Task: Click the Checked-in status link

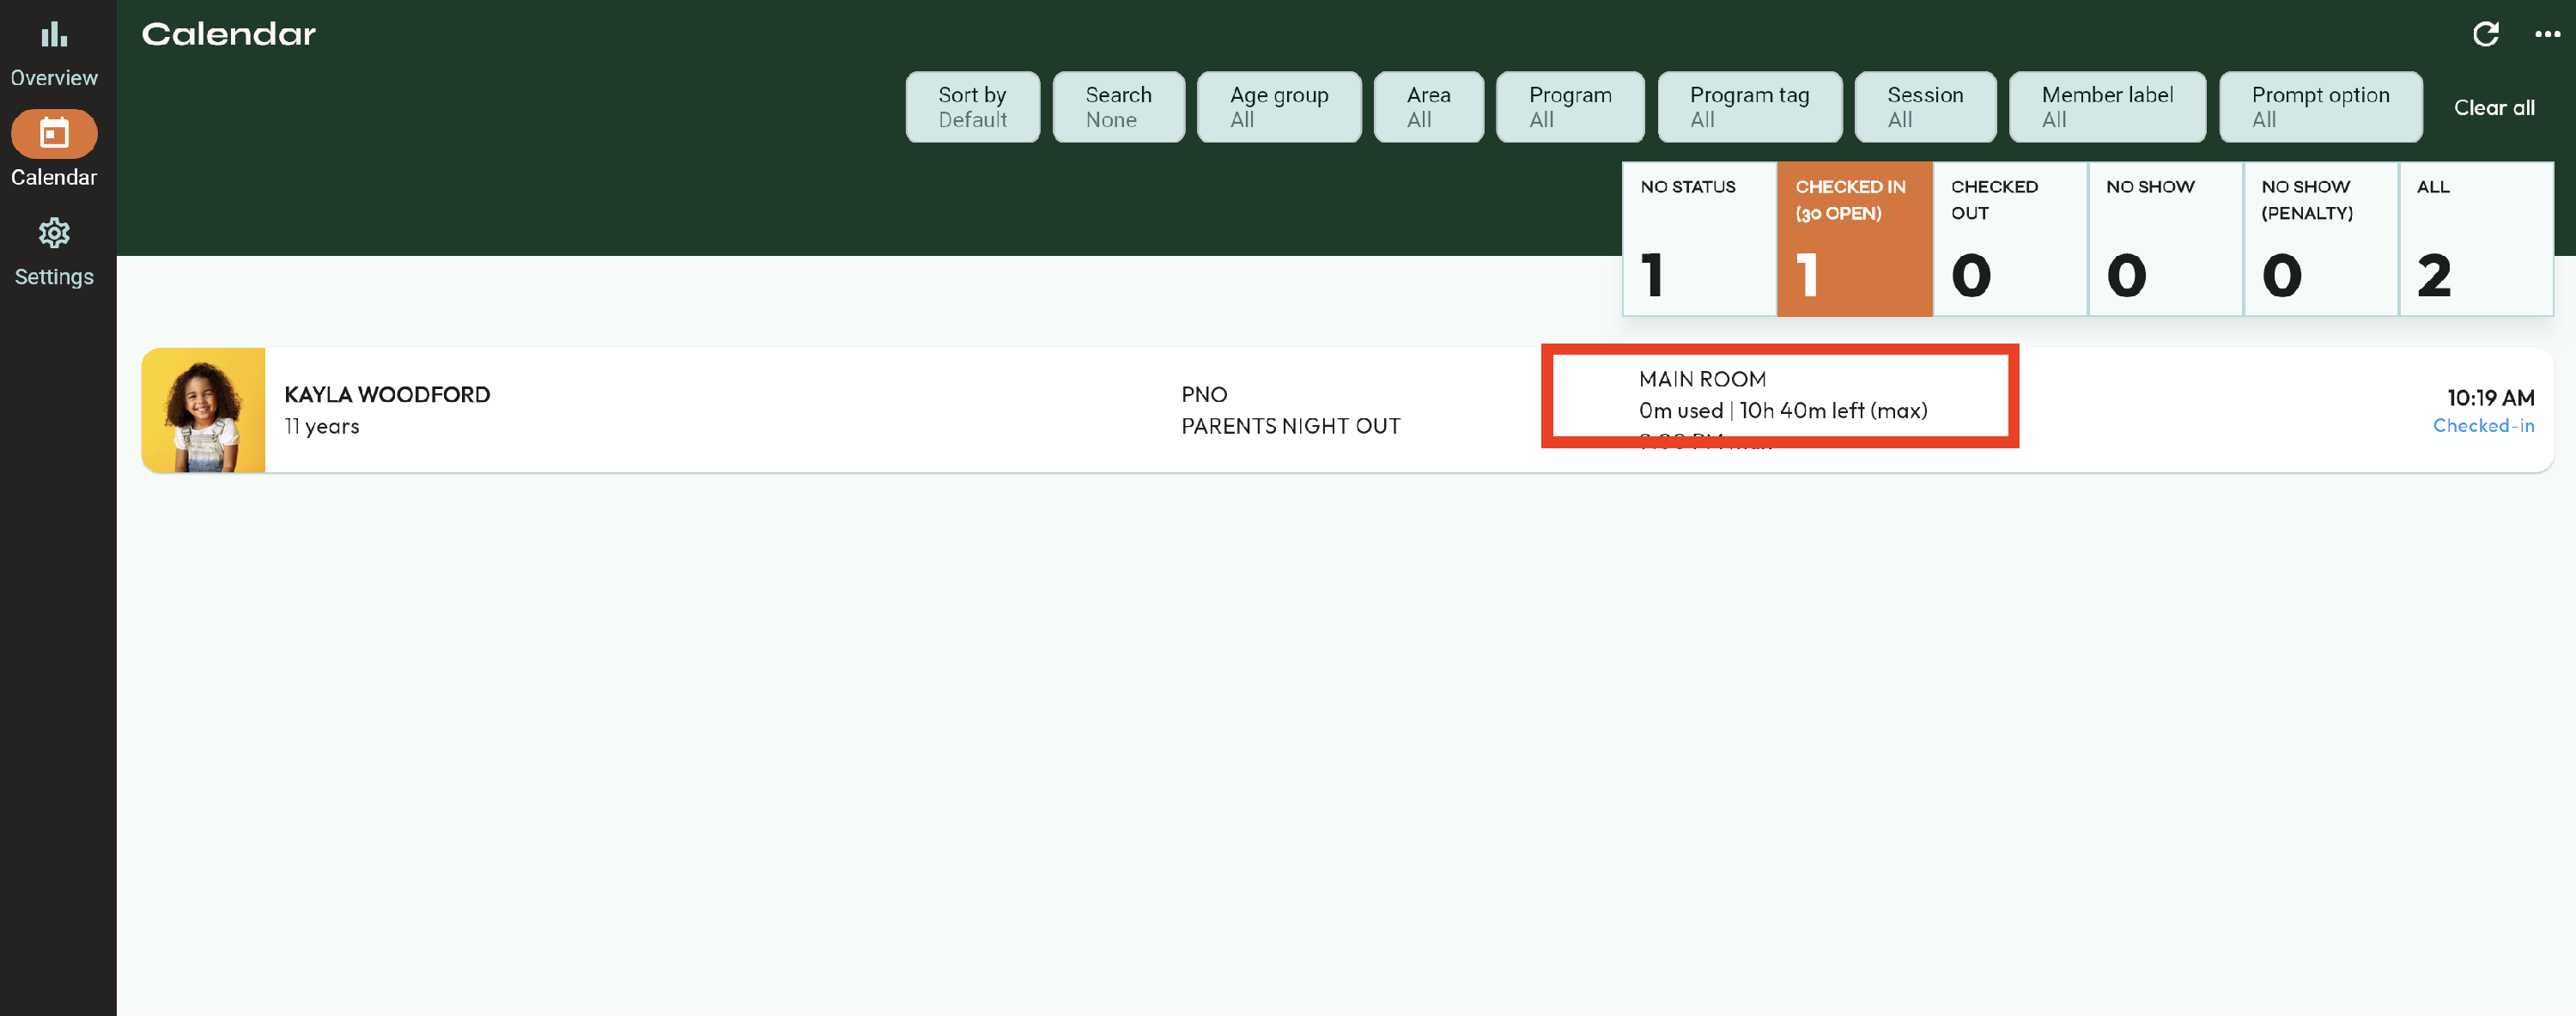Action: [x=2482, y=426]
